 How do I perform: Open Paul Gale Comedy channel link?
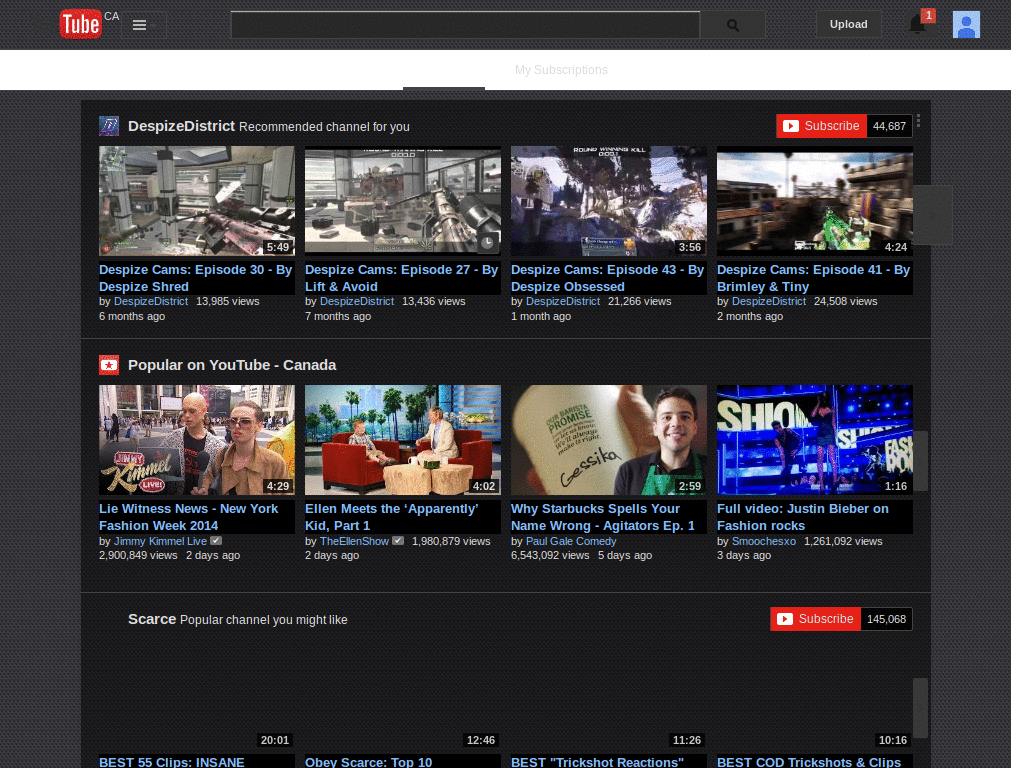571,541
